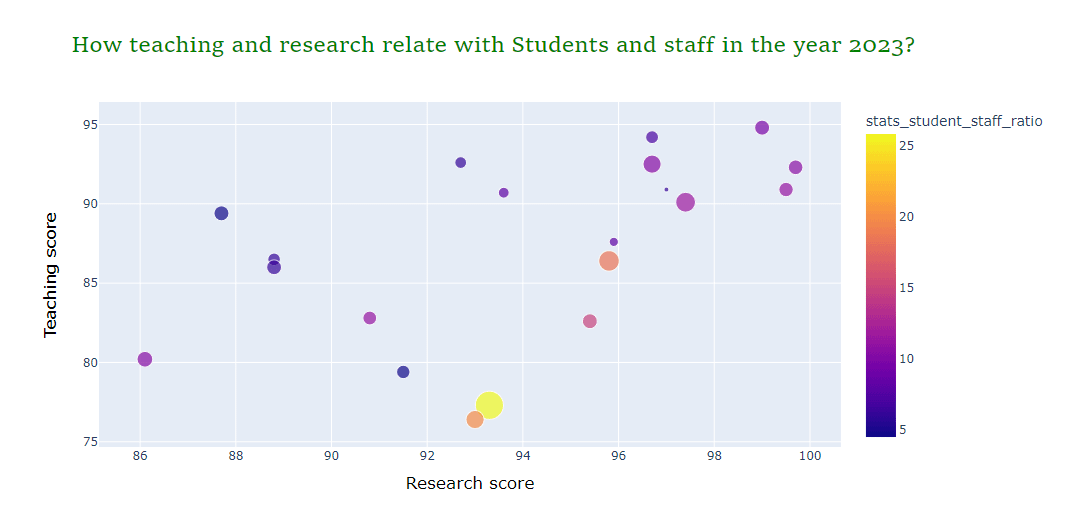Click the orange bubble near teaching score 76
The width and height of the screenshot is (1076, 512).
pyautogui.click(x=475, y=420)
